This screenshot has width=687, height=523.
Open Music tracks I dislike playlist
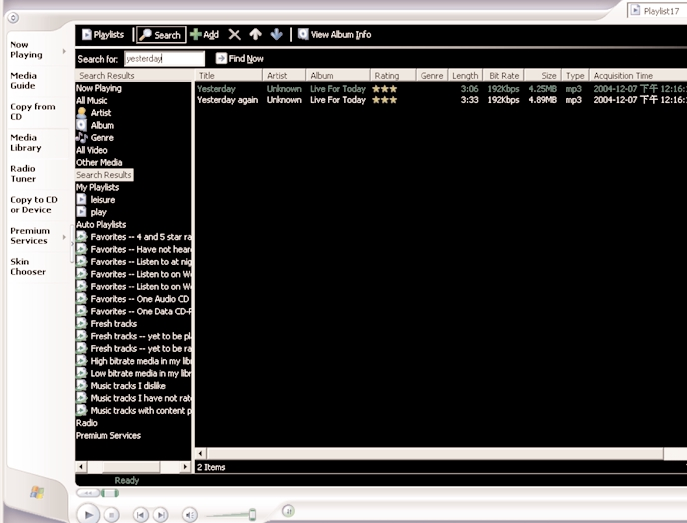click(x=121, y=386)
